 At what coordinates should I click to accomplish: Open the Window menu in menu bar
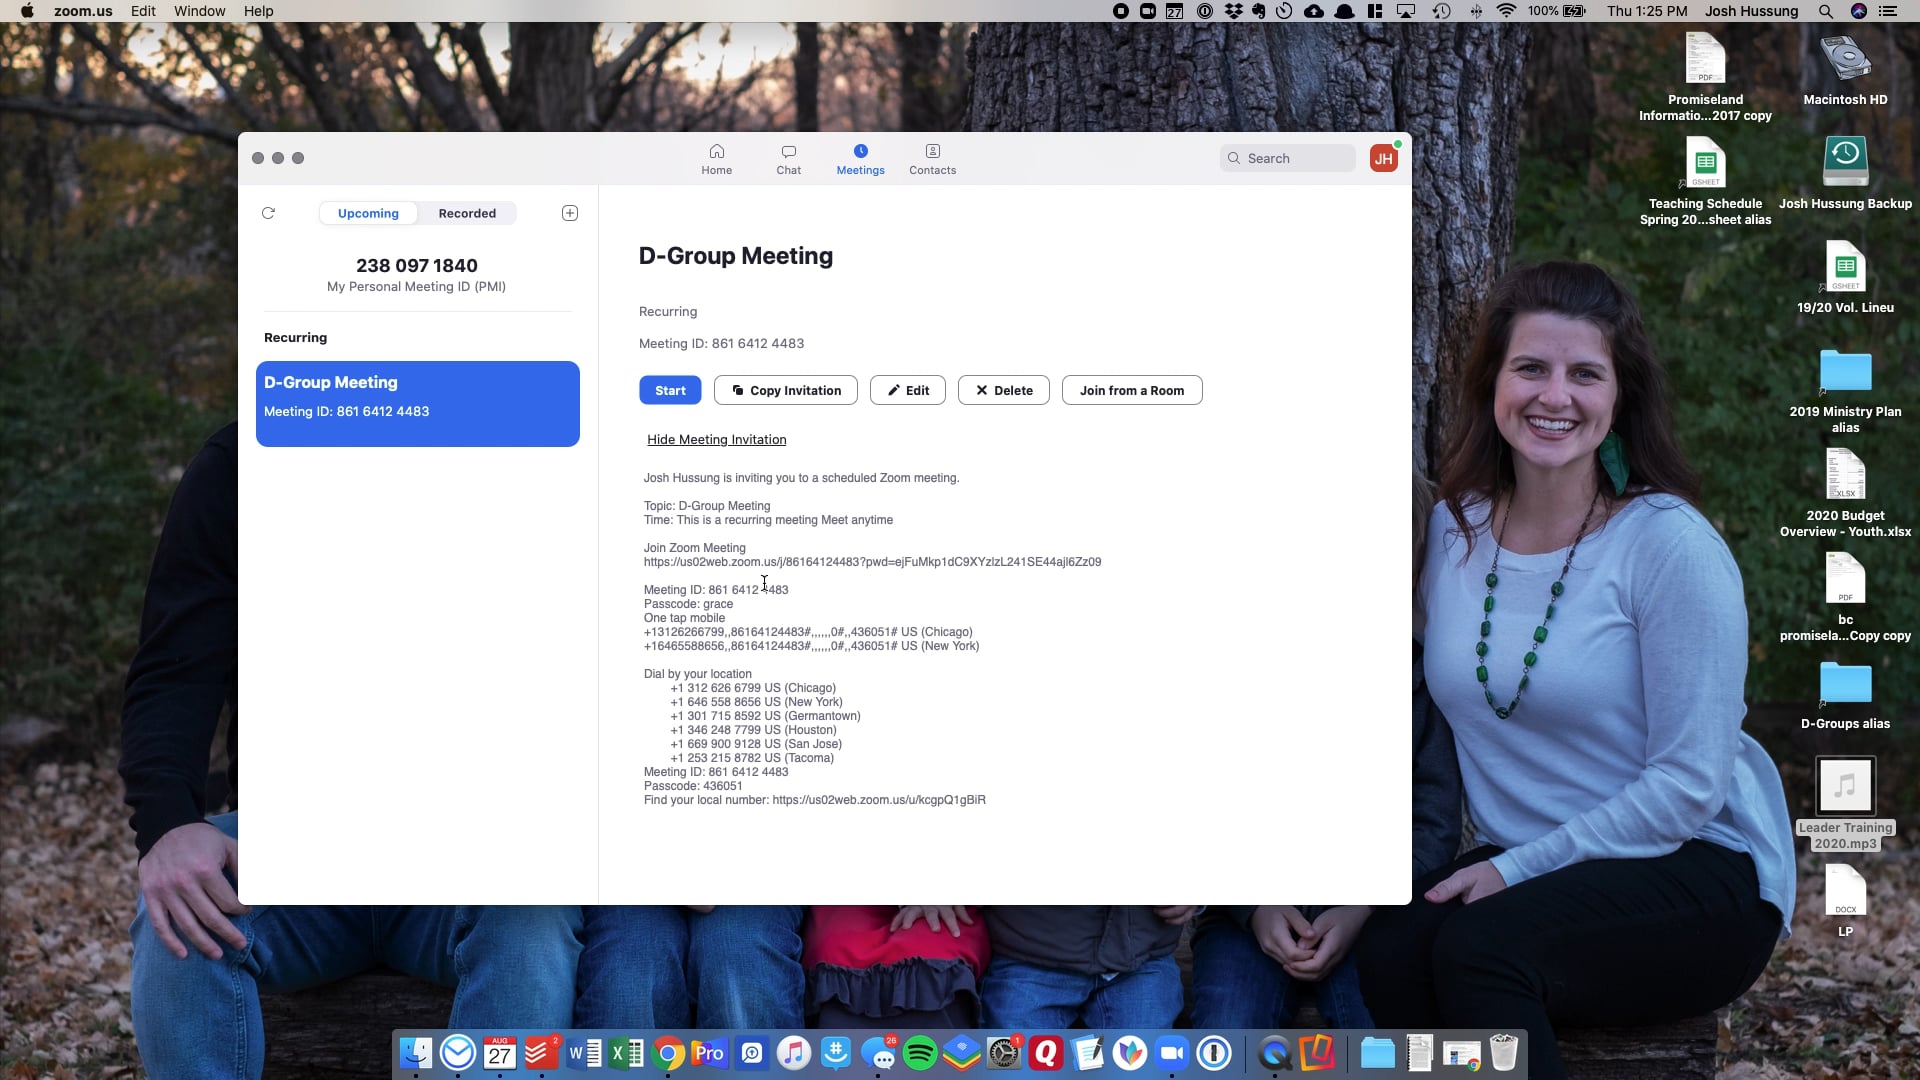200,11
